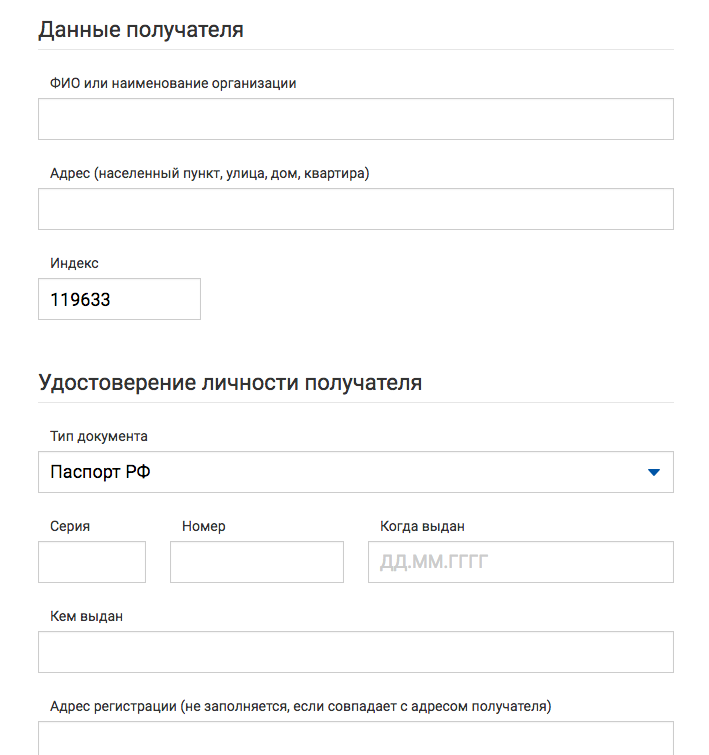Viewport: 709px width, 755px height.
Task: Click the Адрес регистрации input field
Action: 356,738
